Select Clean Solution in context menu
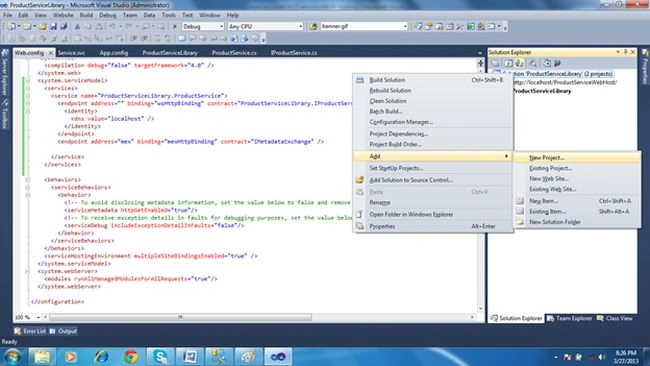 point(433,101)
